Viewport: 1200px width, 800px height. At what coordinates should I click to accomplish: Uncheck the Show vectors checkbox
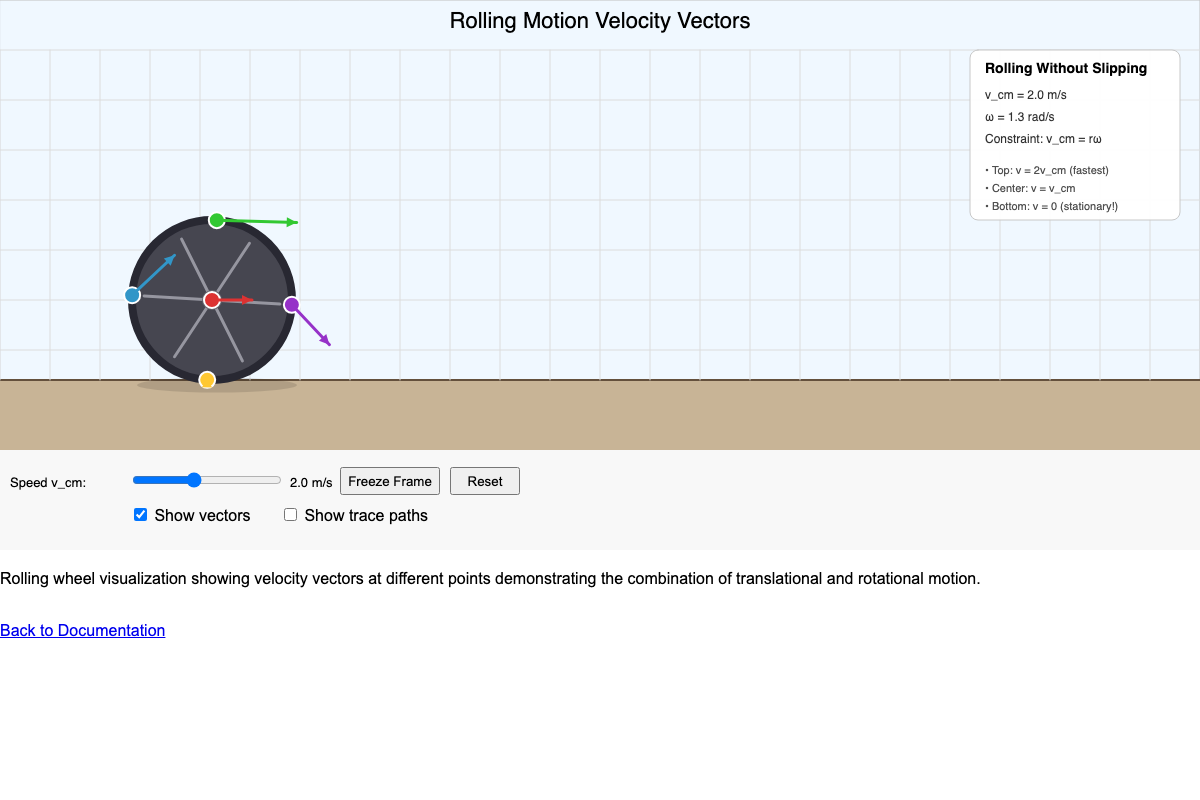pyautogui.click(x=140, y=514)
